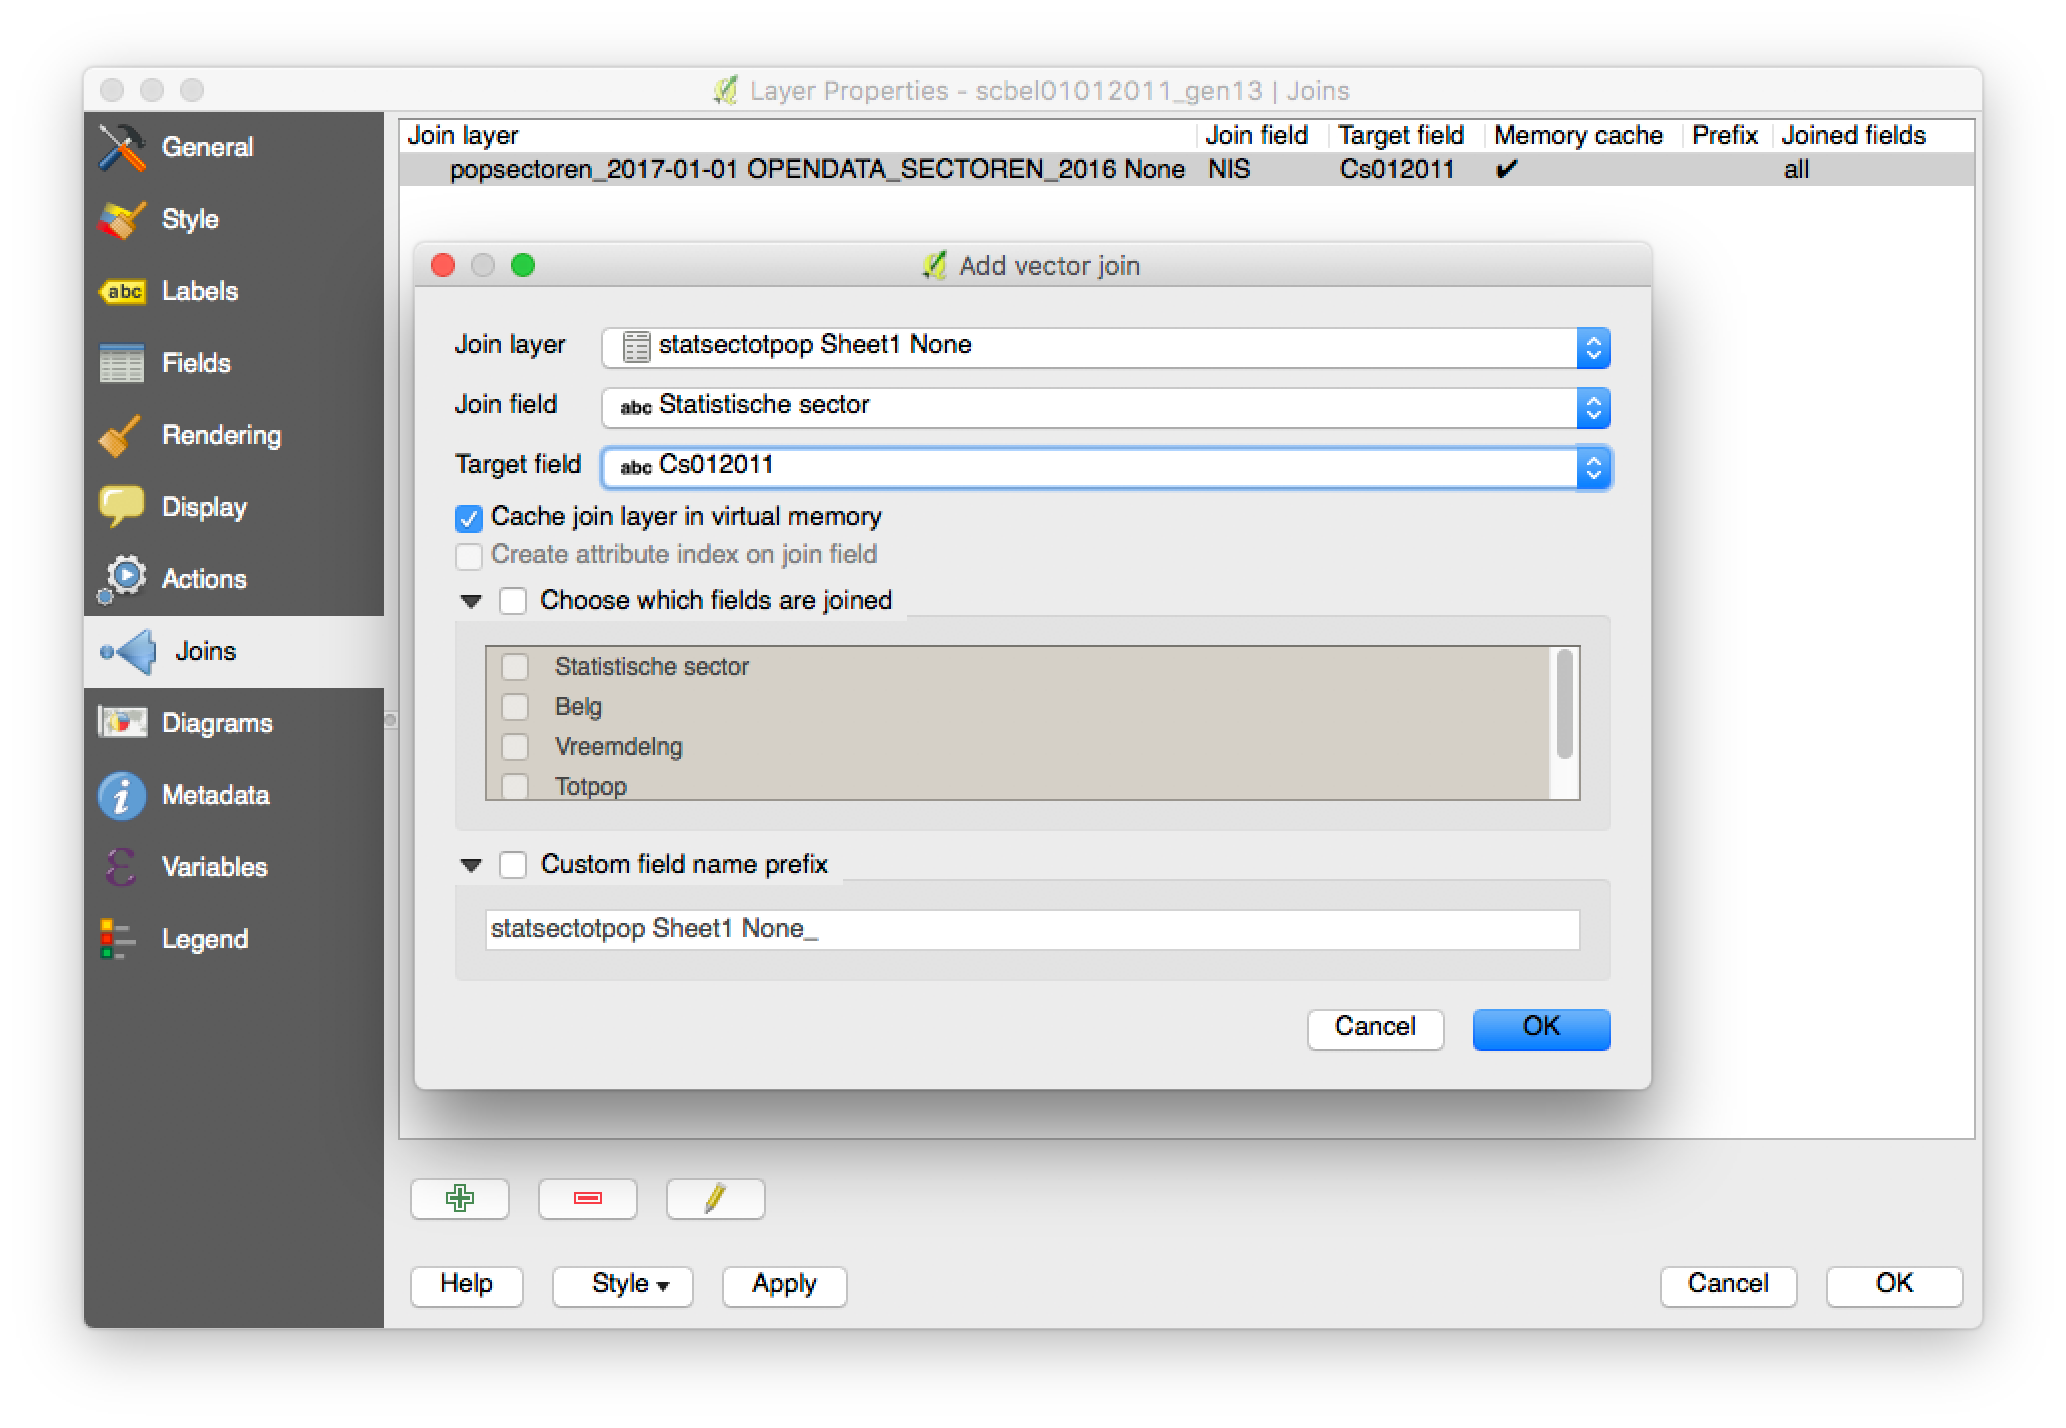Open the Labels abc icon
Image resolution: width=2066 pixels, height=1428 pixels.
(122, 291)
